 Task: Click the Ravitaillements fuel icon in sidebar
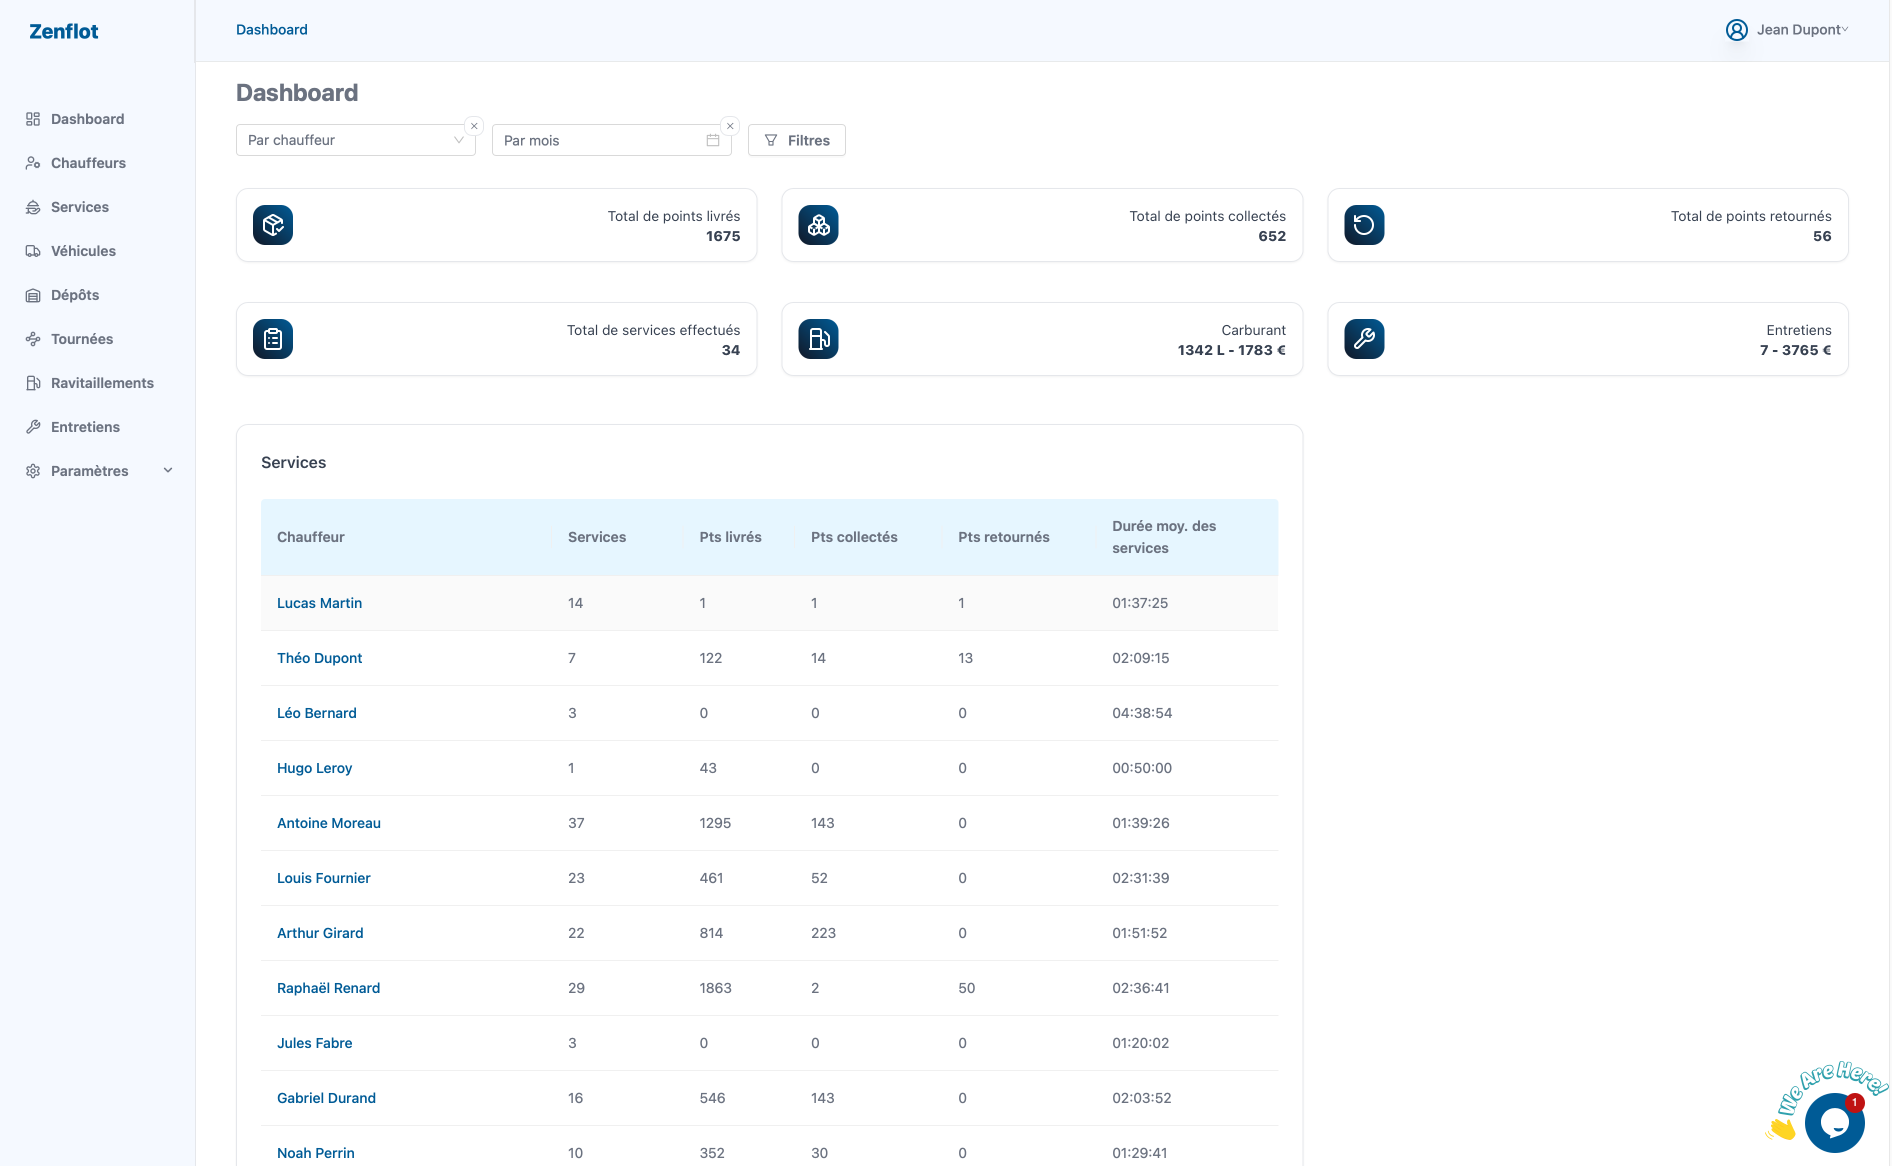33,383
